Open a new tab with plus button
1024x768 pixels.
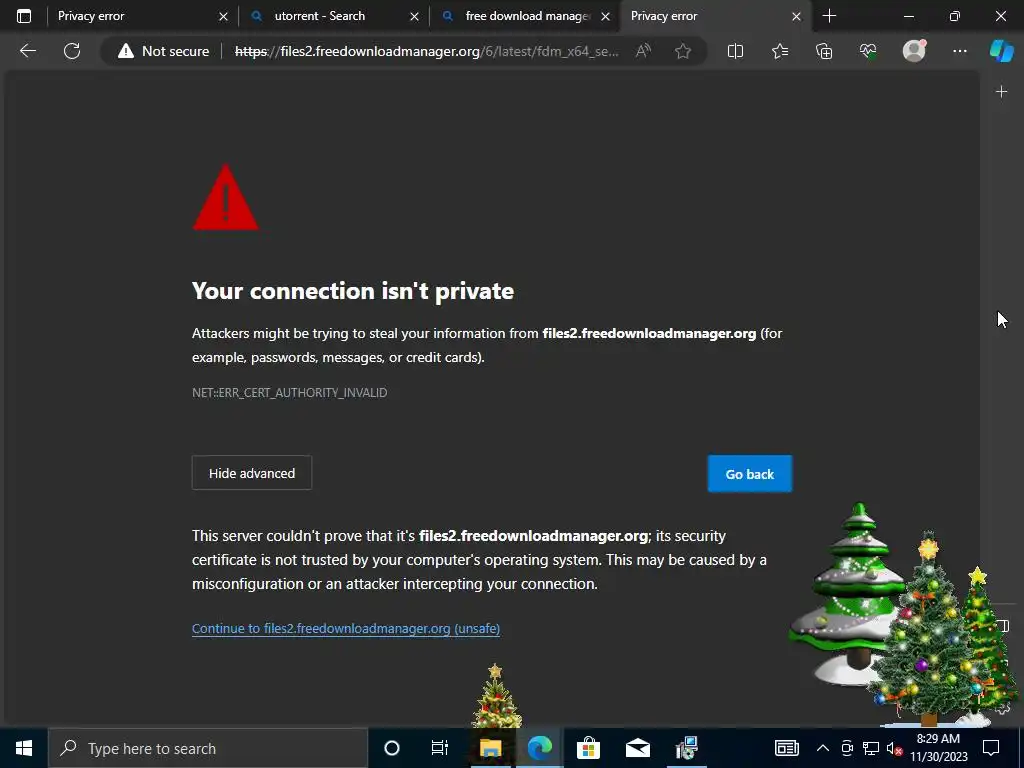point(829,16)
